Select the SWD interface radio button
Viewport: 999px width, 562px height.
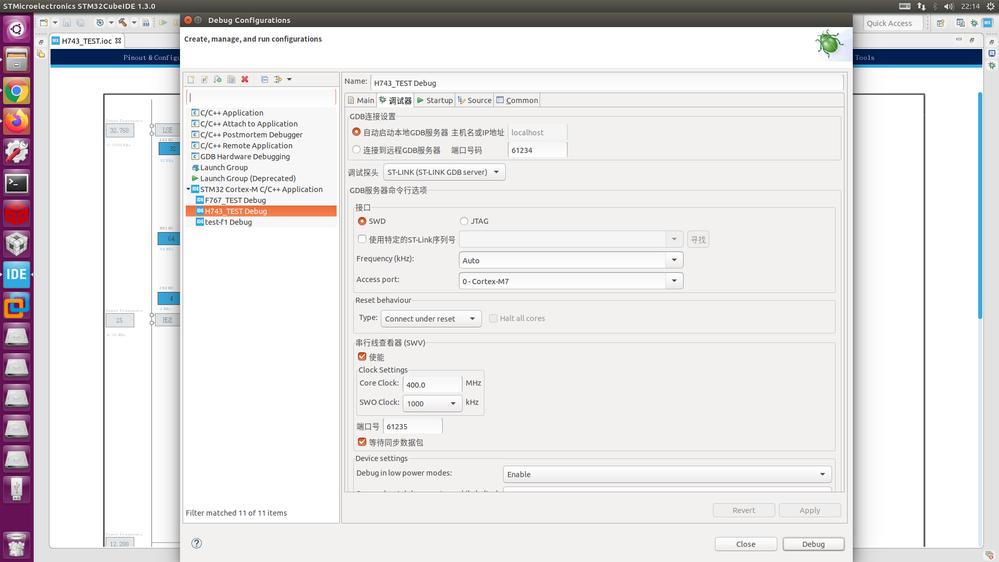point(362,221)
